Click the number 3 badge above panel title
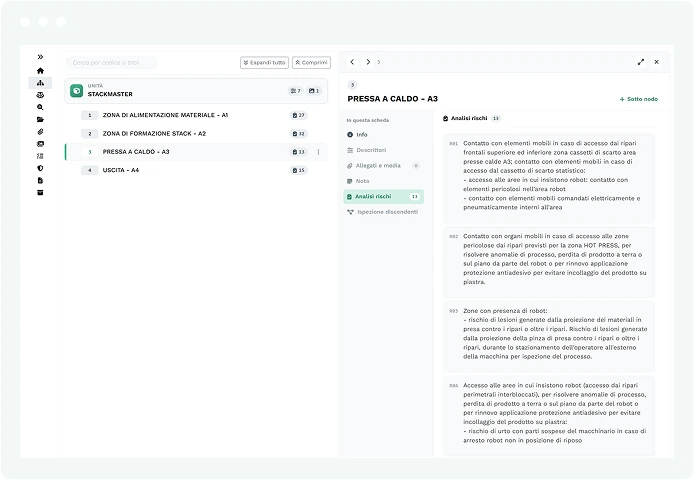 (352, 85)
